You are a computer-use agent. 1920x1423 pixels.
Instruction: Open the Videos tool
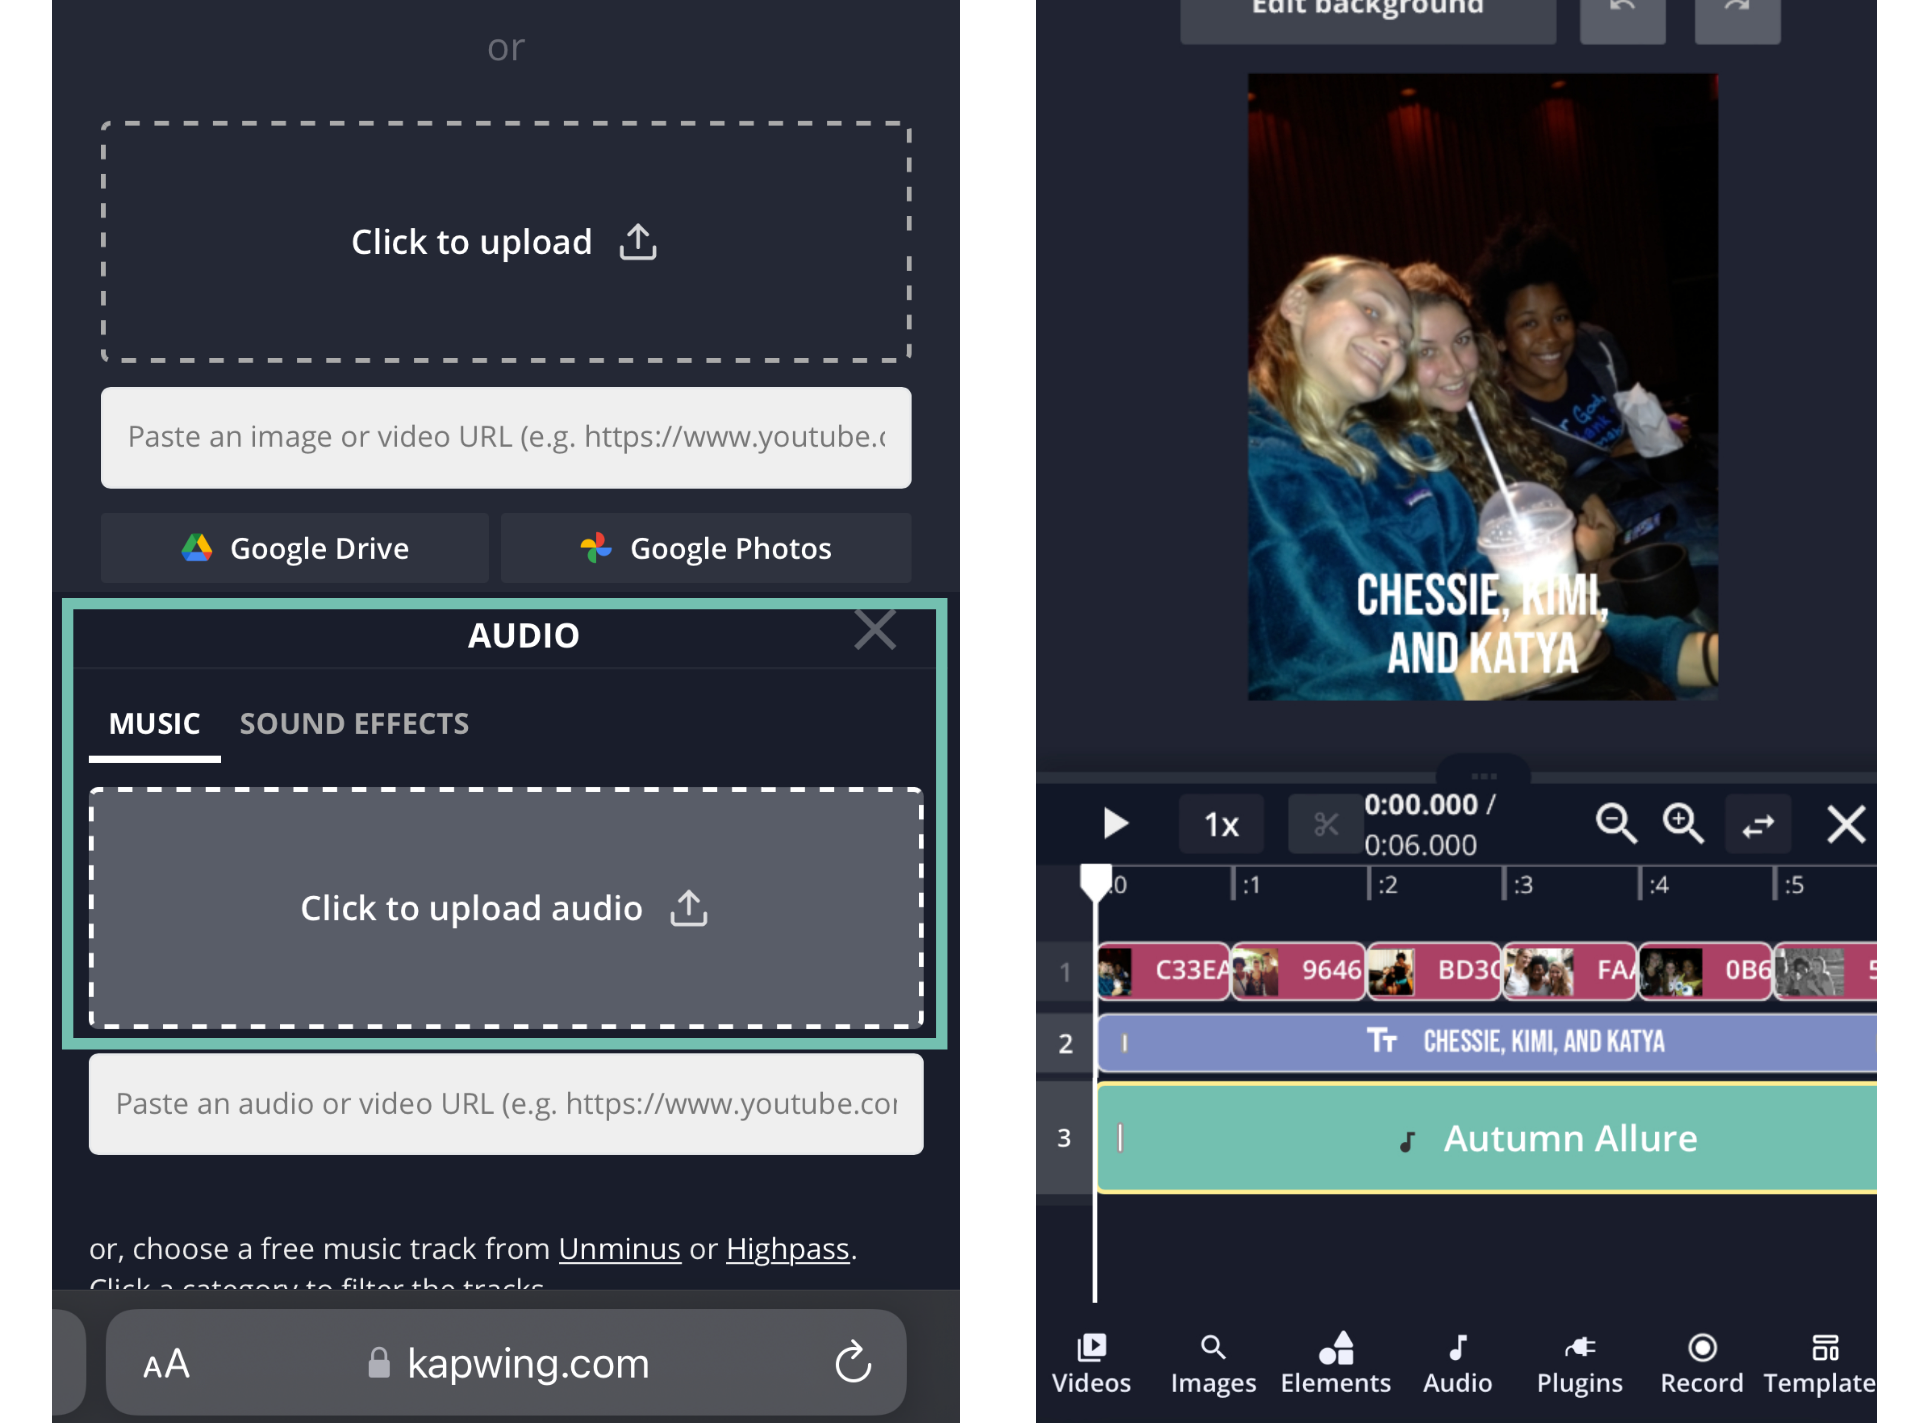(1091, 1363)
